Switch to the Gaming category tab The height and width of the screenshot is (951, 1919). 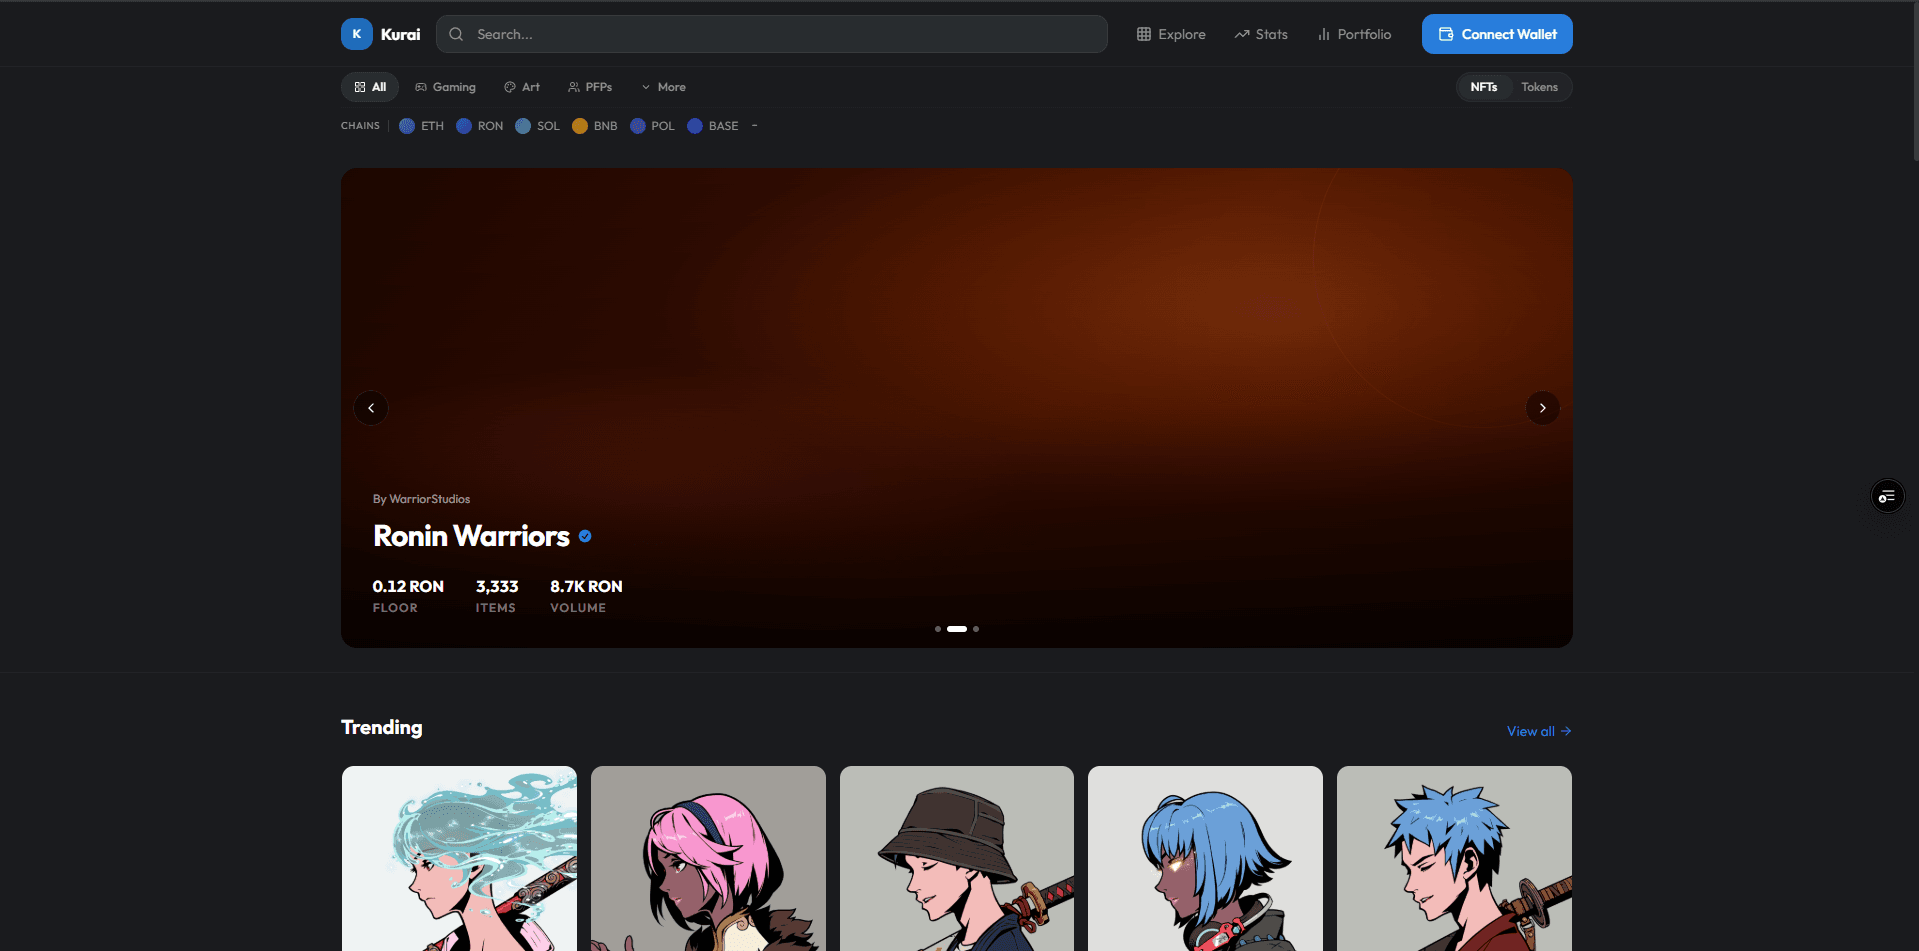coord(445,87)
